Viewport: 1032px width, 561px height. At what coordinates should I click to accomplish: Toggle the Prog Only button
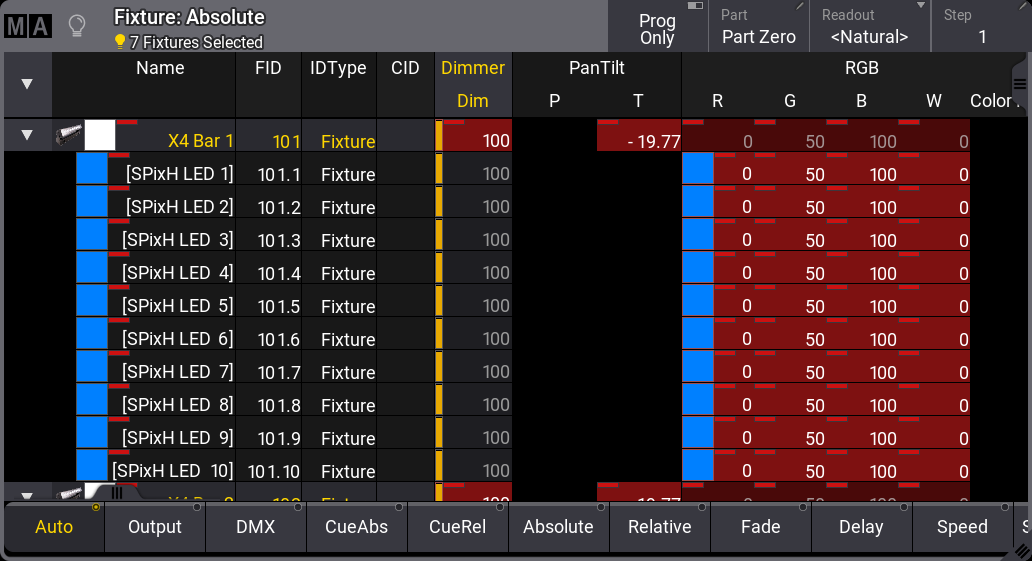pyautogui.click(x=657, y=28)
